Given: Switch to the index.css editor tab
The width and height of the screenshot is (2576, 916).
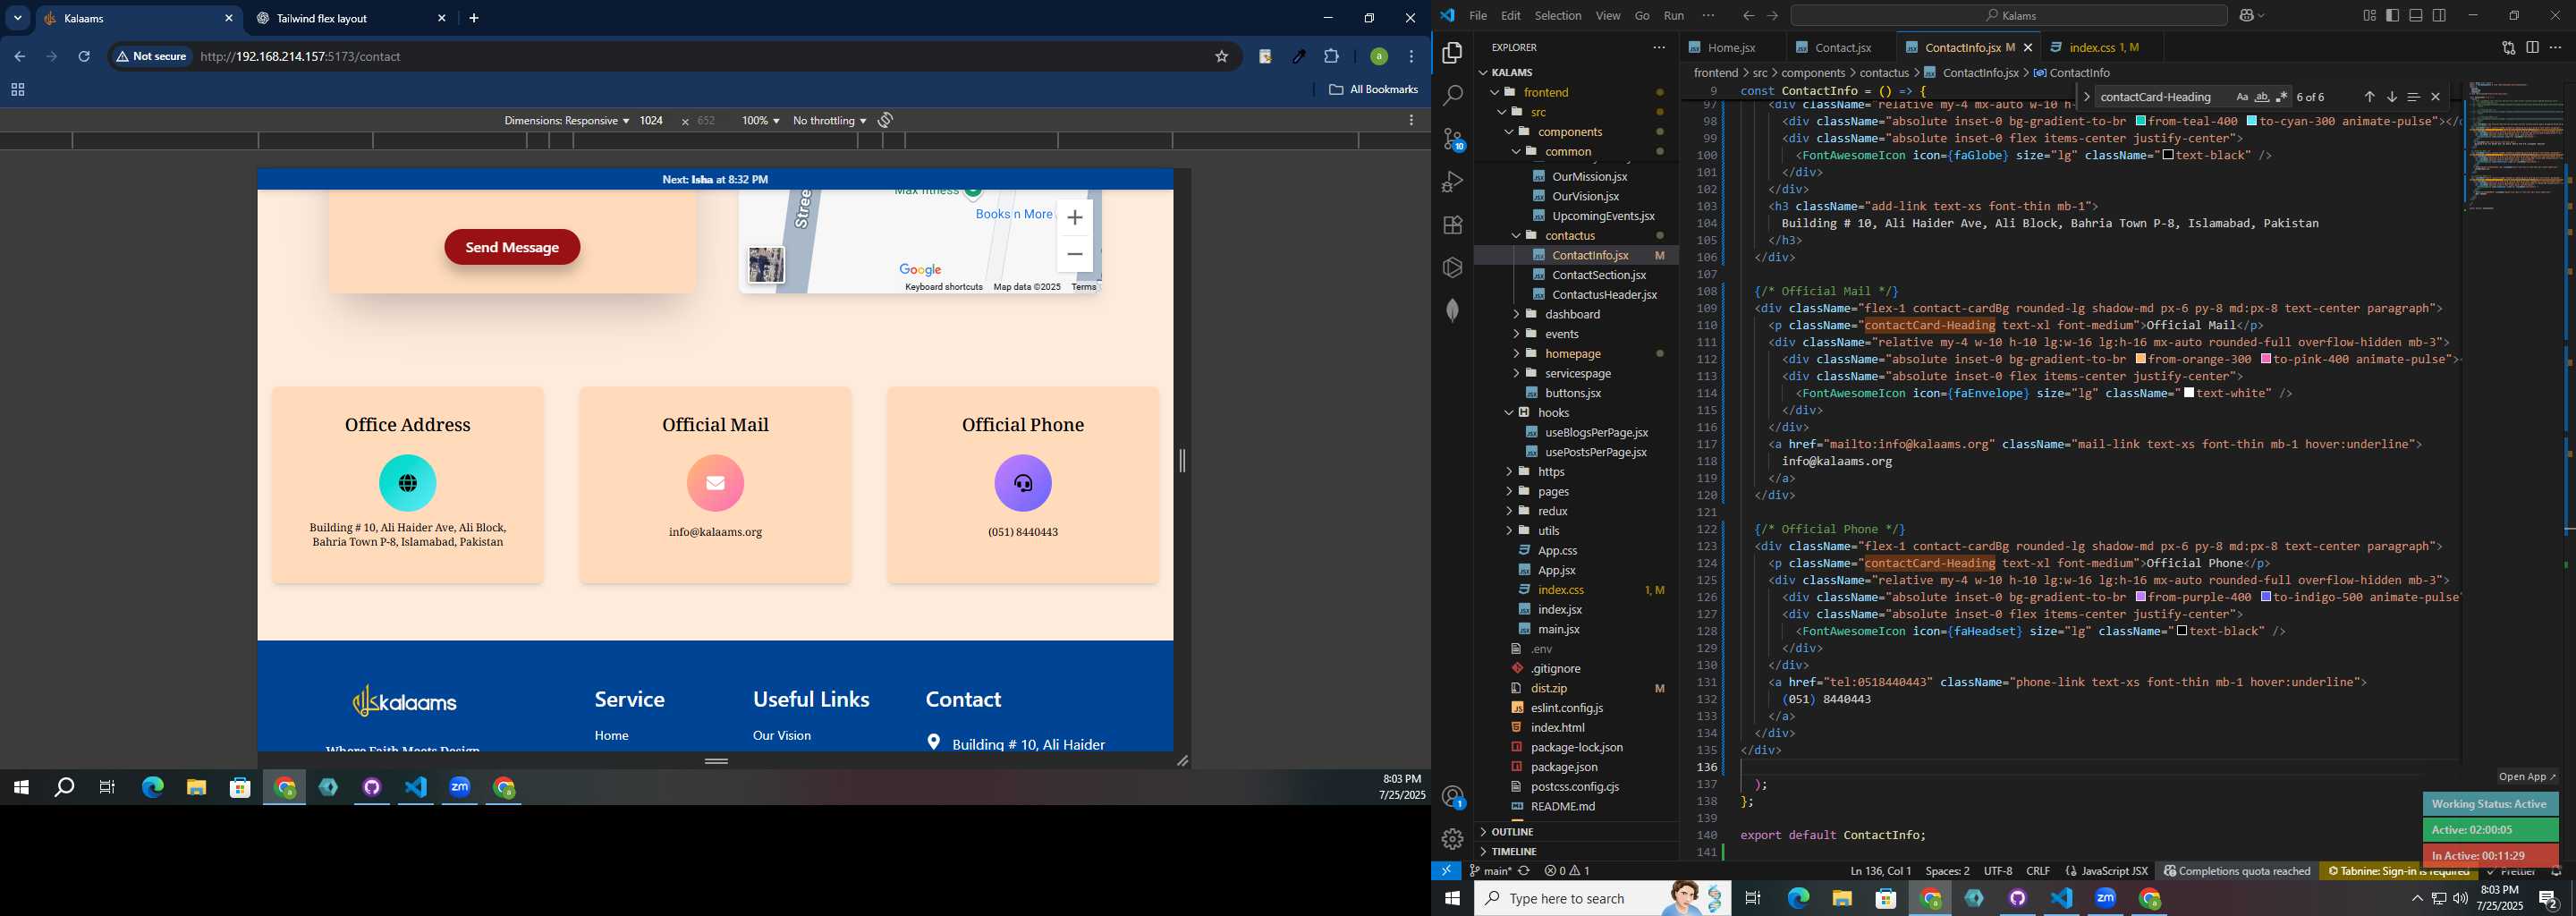Looking at the screenshot, I should (x=2103, y=47).
